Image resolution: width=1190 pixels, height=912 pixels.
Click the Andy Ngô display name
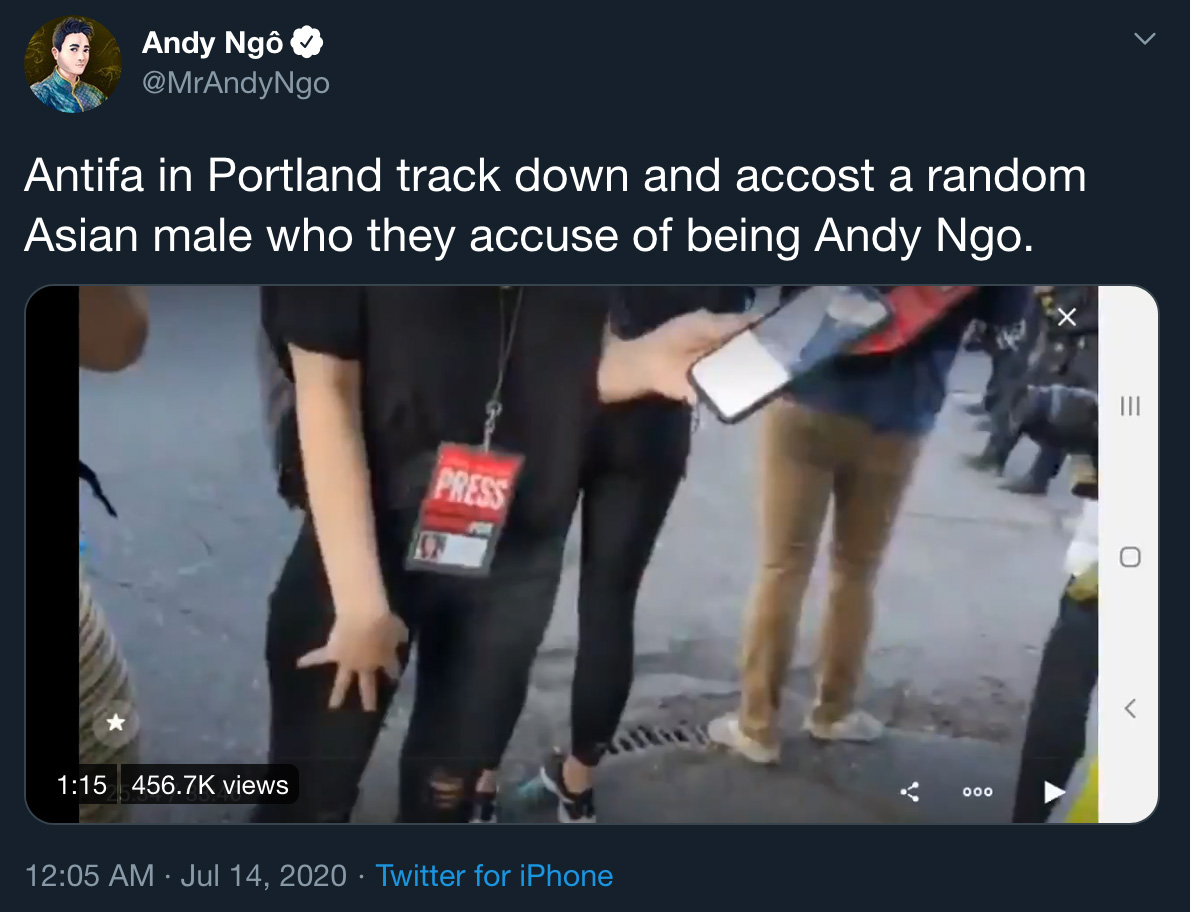[212, 43]
